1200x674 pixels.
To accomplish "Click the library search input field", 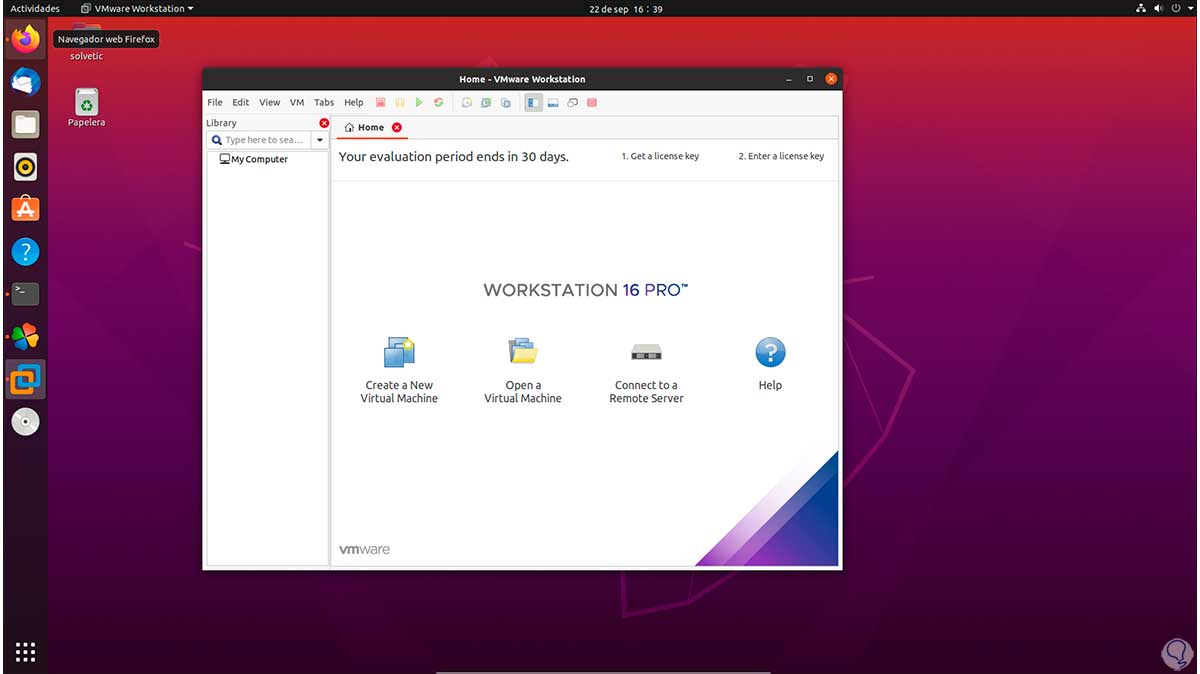I will pos(260,140).
